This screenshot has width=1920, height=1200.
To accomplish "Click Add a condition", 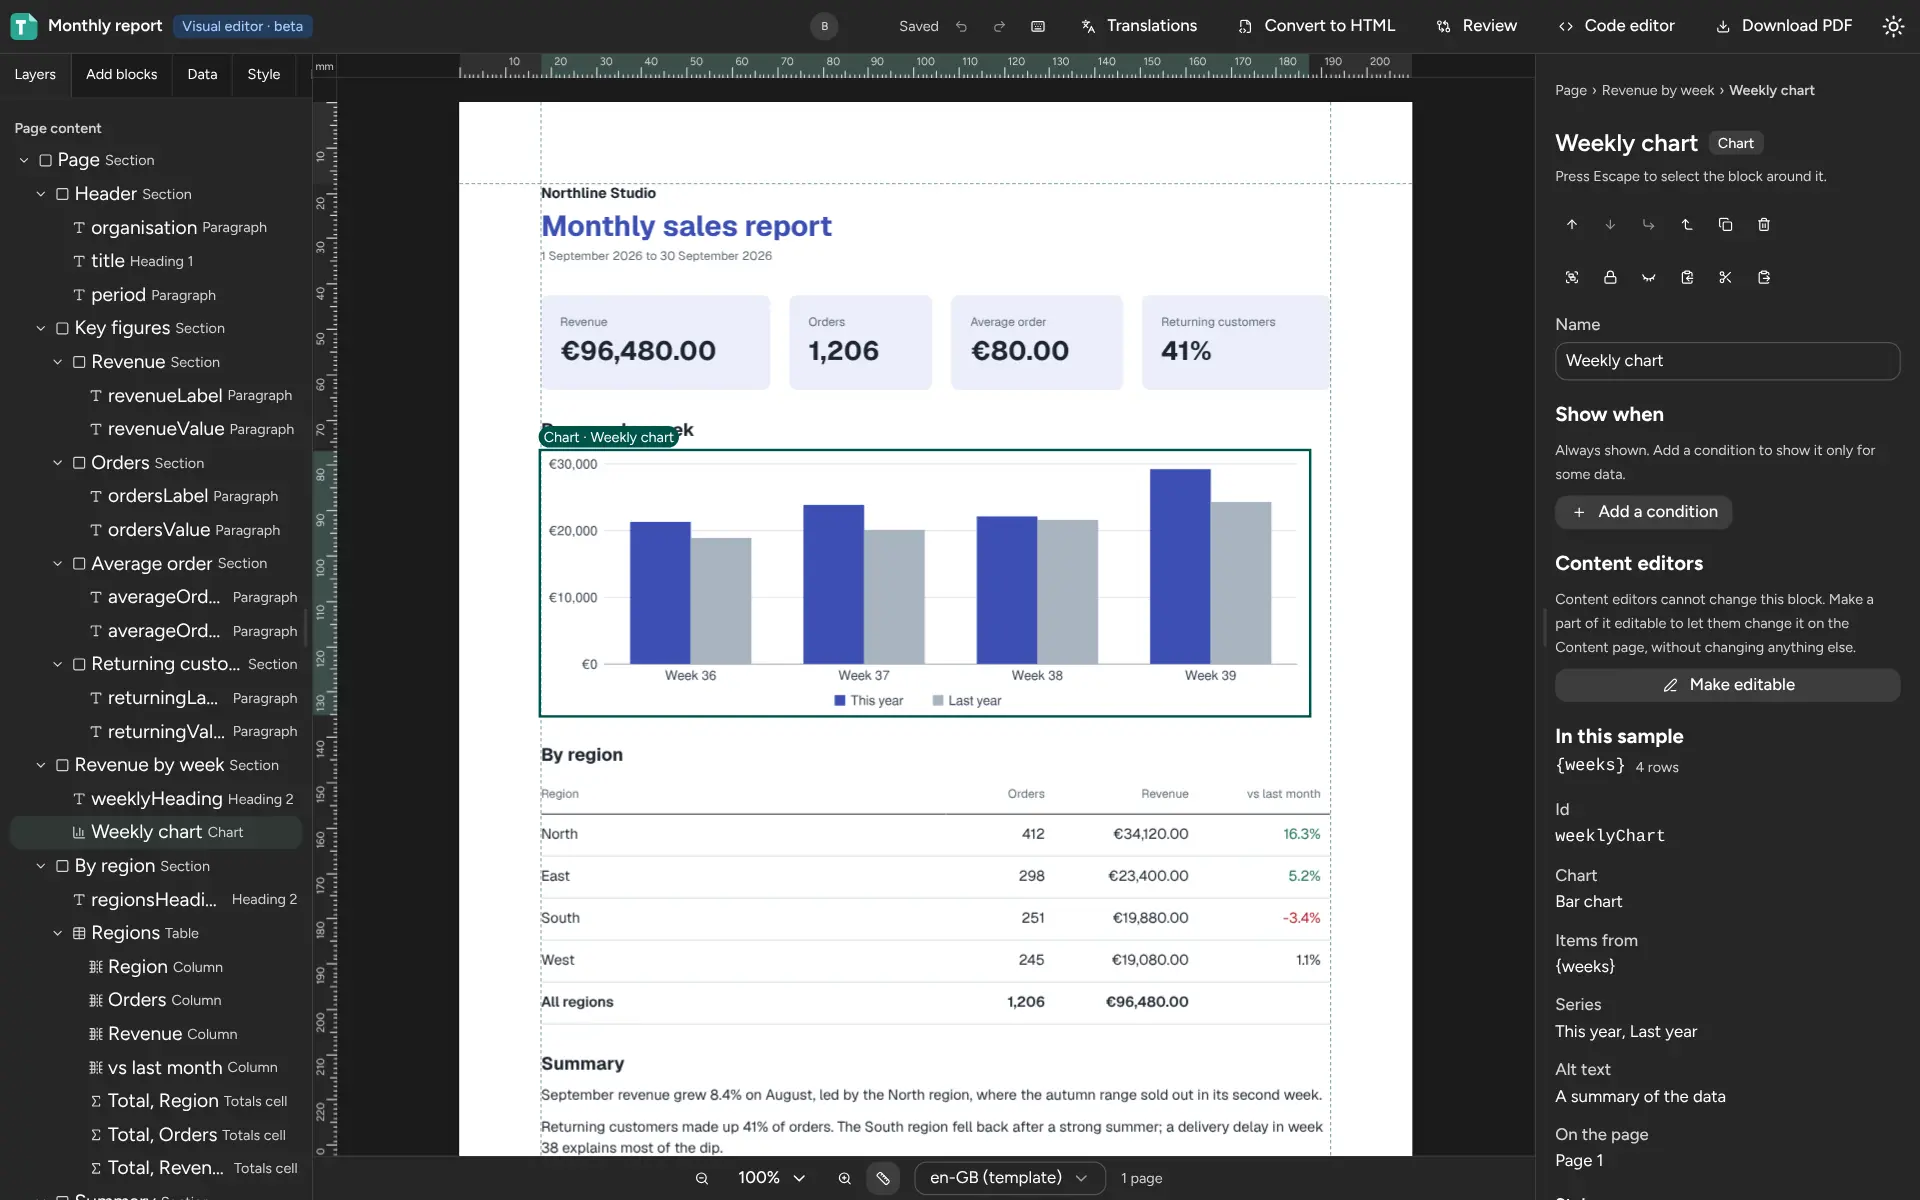I will pyautogui.click(x=1643, y=512).
